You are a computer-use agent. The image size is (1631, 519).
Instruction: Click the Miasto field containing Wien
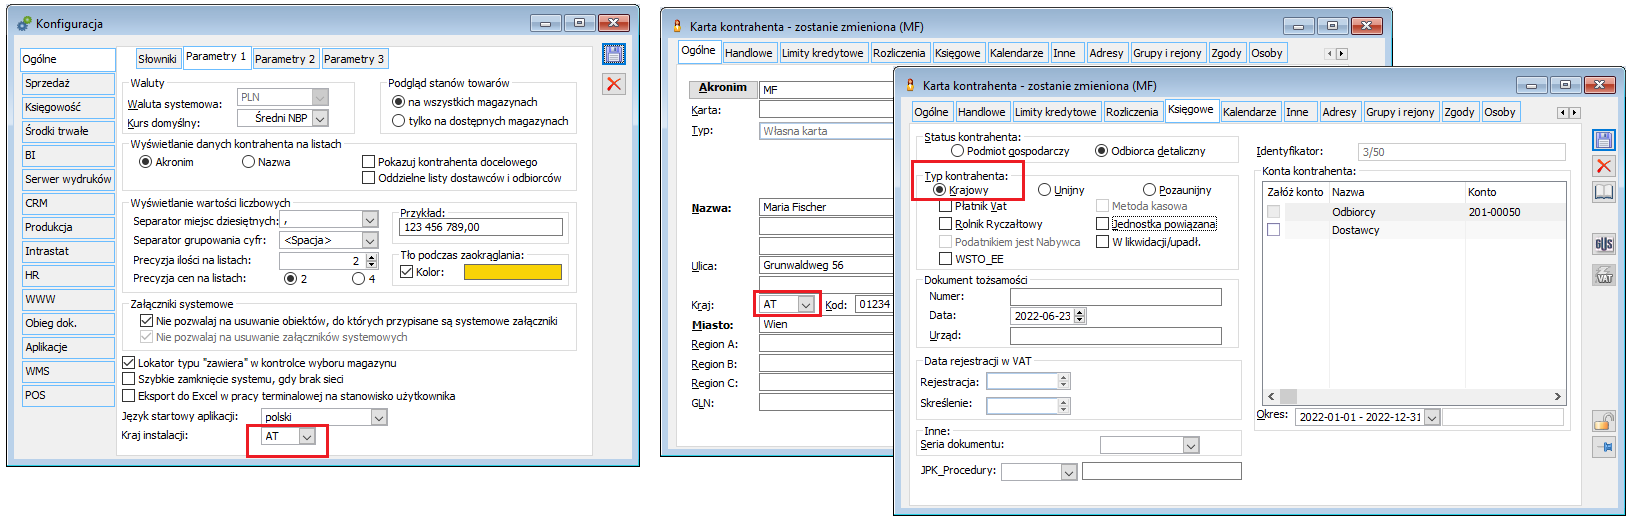tap(826, 325)
